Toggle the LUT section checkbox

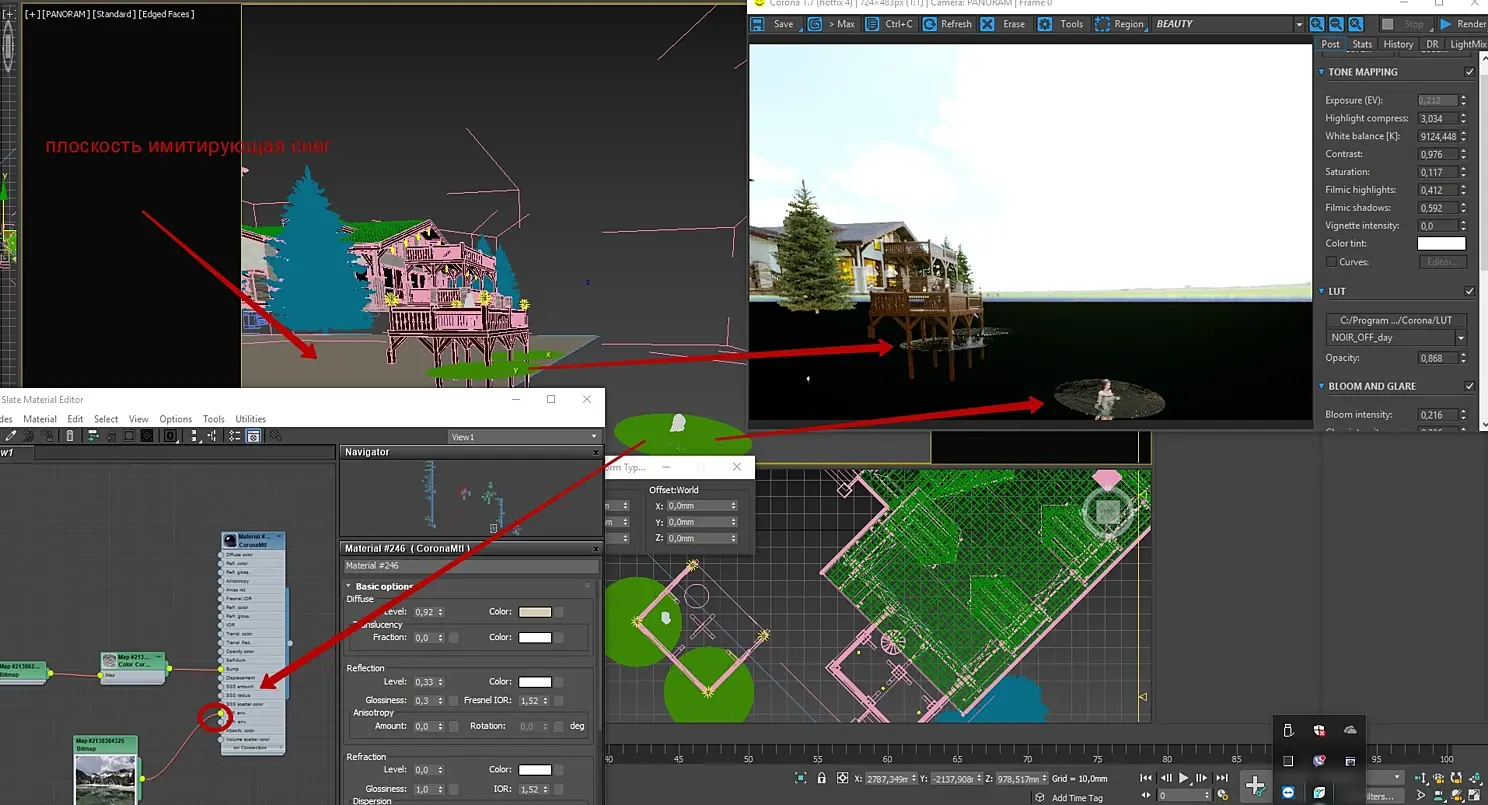[1469, 291]
